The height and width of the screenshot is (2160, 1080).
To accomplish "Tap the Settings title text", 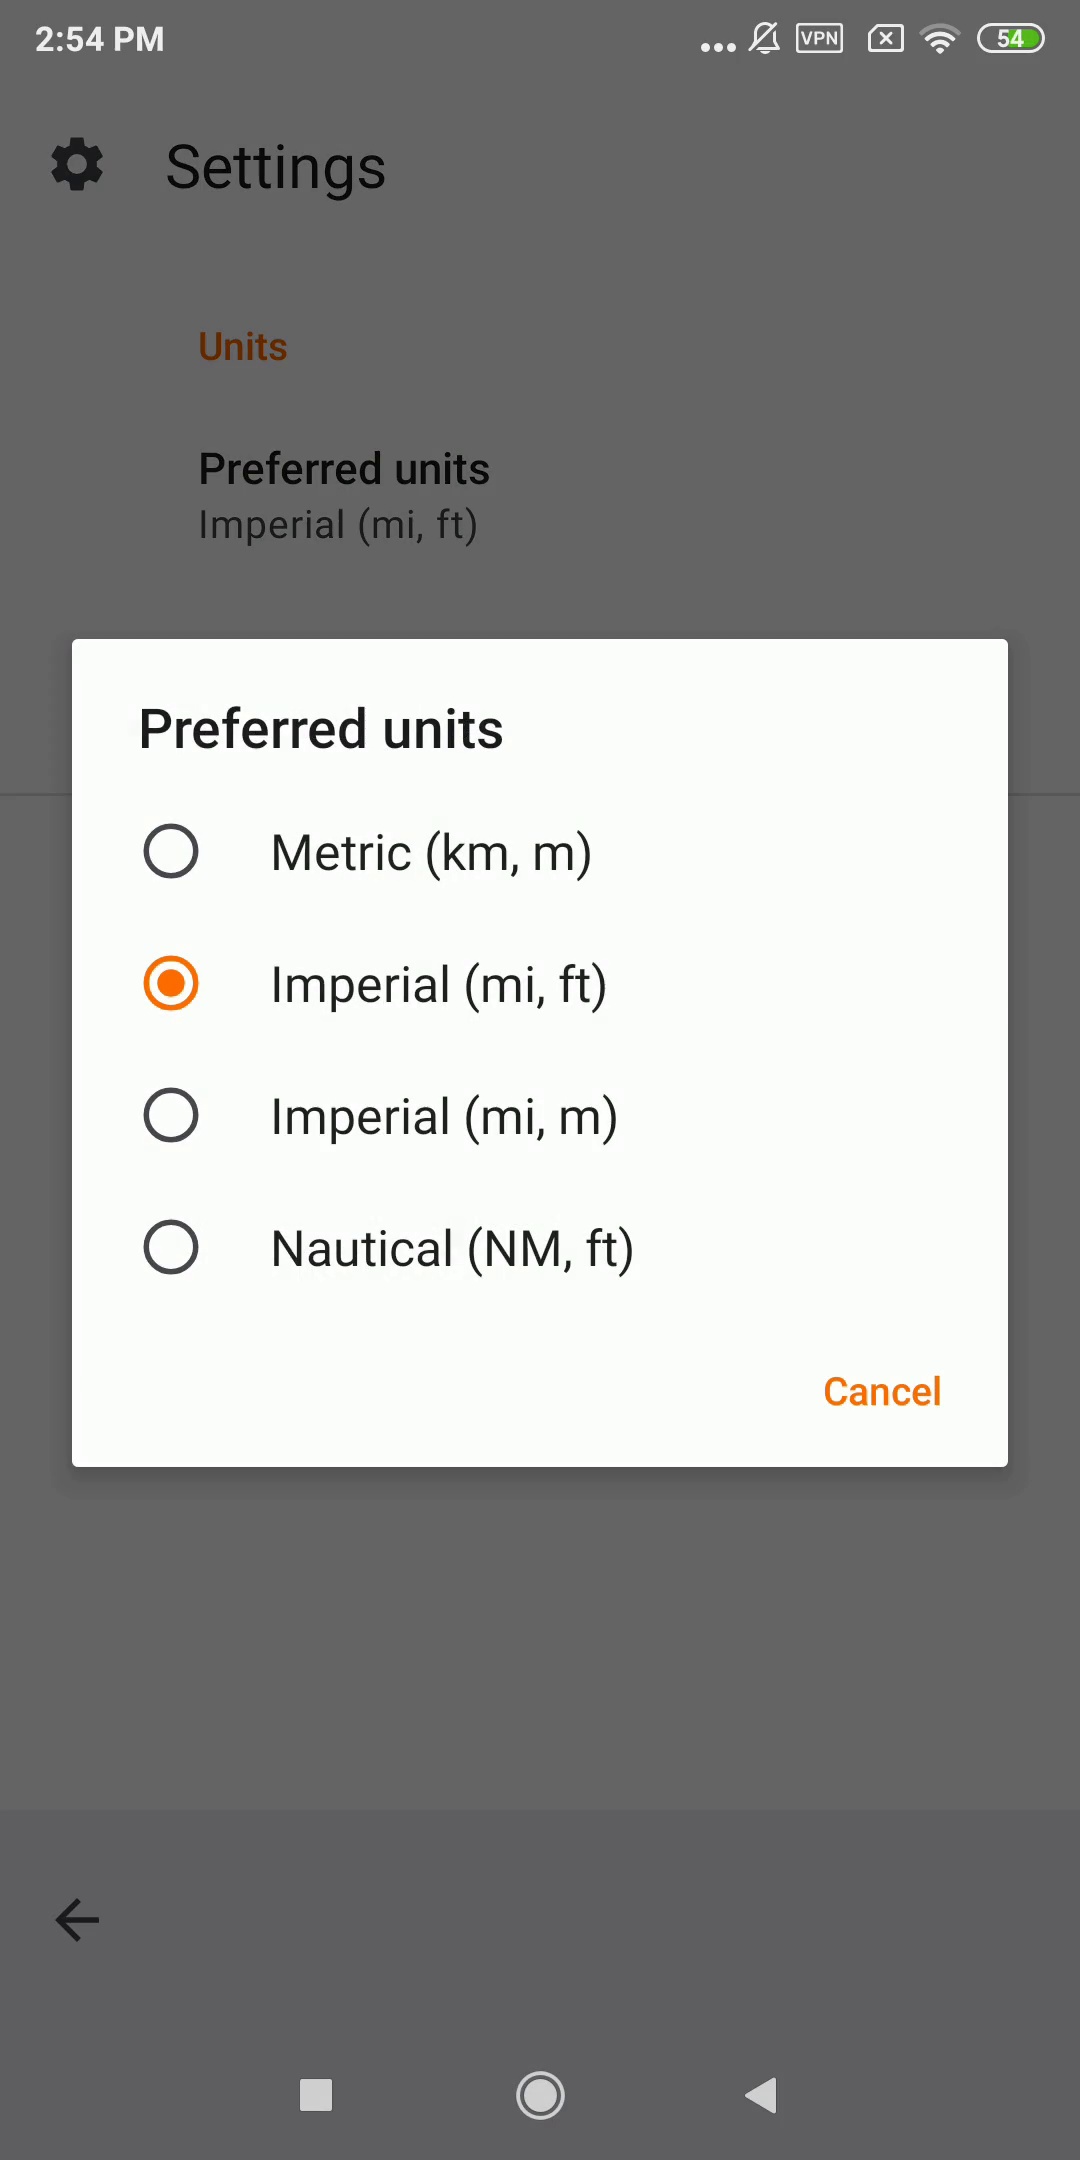I will click(x=275, y=167).
